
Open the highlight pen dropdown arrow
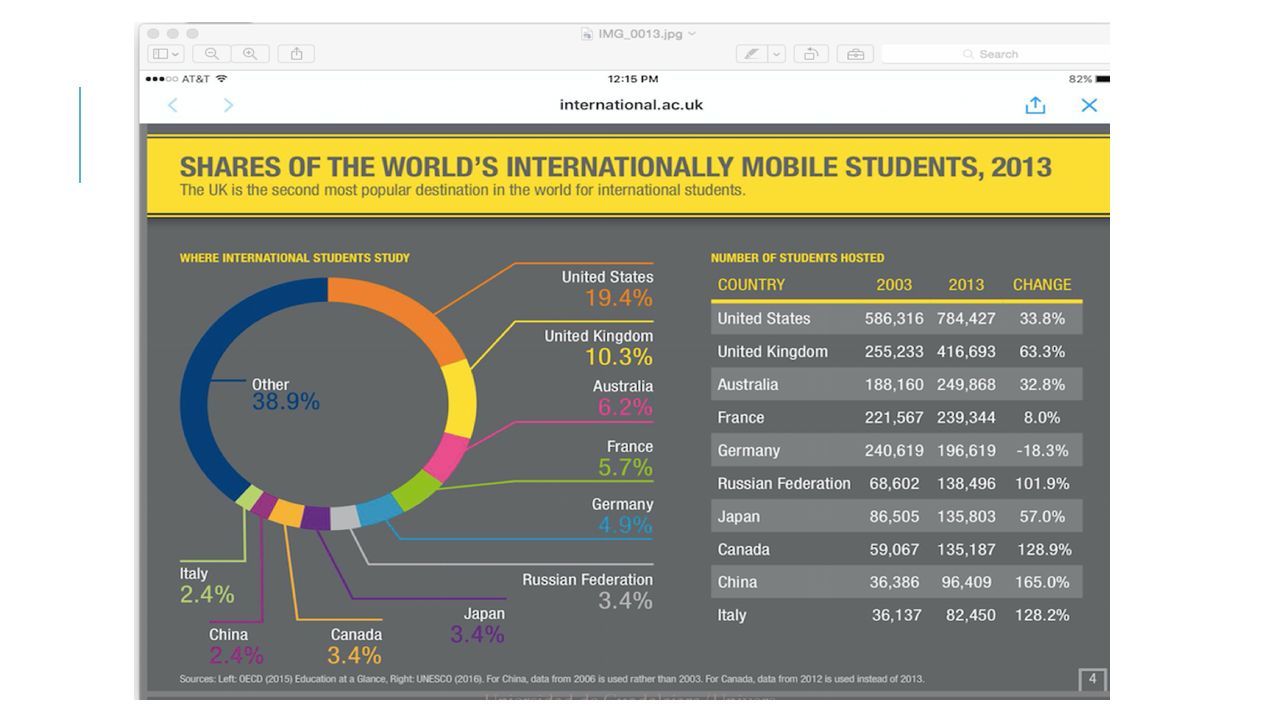[777, 54]
